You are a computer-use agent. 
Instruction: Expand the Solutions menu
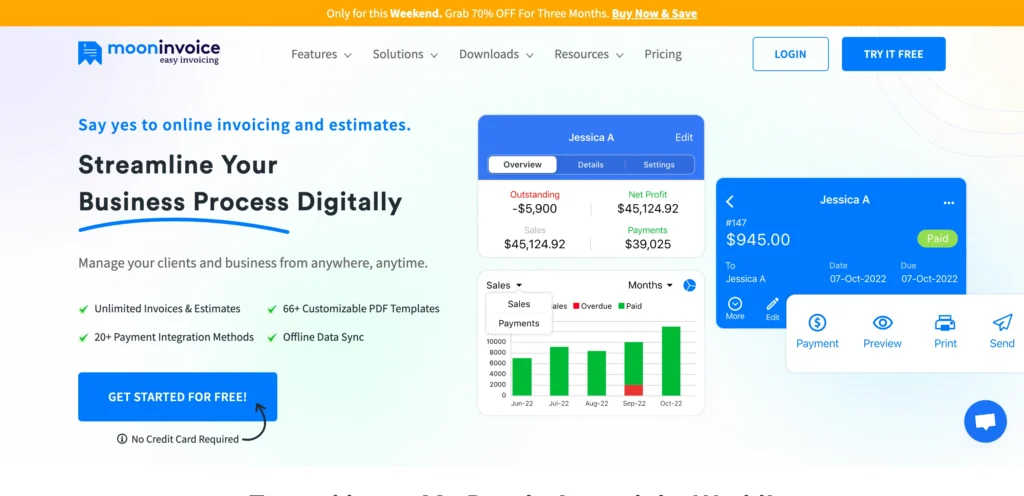click(405, 54)
